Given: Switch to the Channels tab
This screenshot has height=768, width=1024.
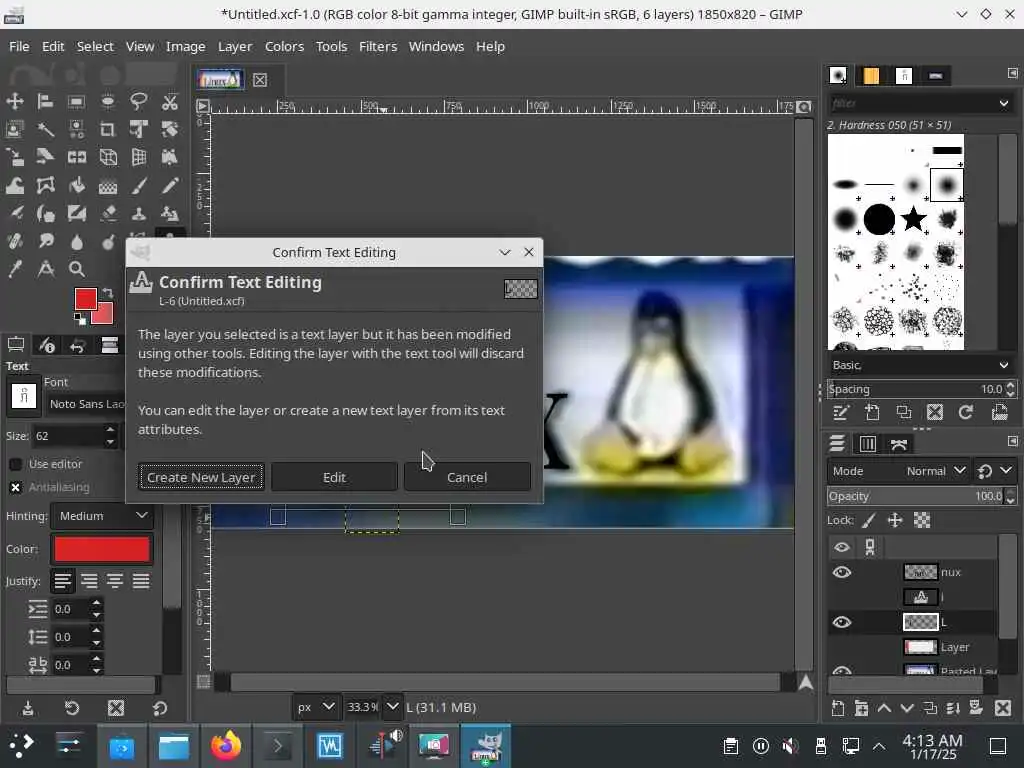Looking at the screenshot, I should pos(867,444).
